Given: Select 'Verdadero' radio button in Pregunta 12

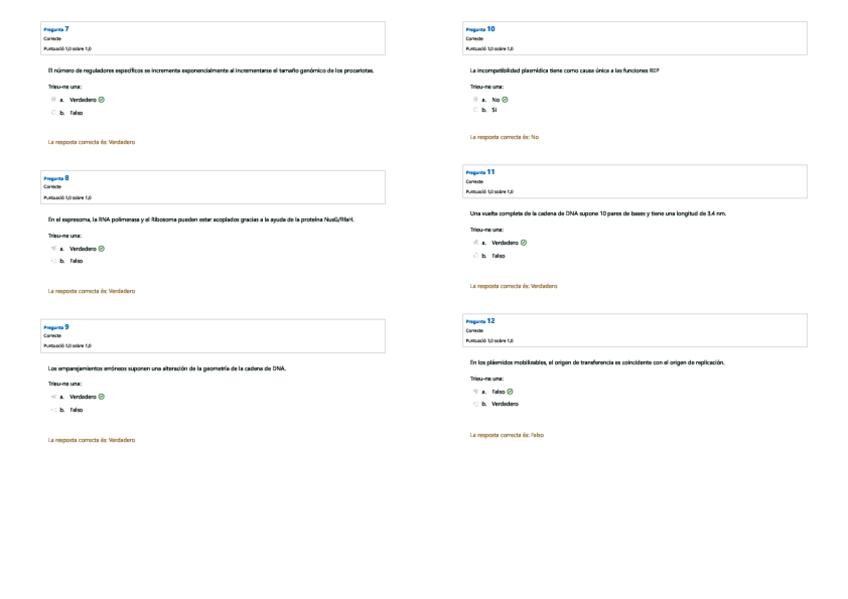Looking at the screenshot, I should [475, 404].
